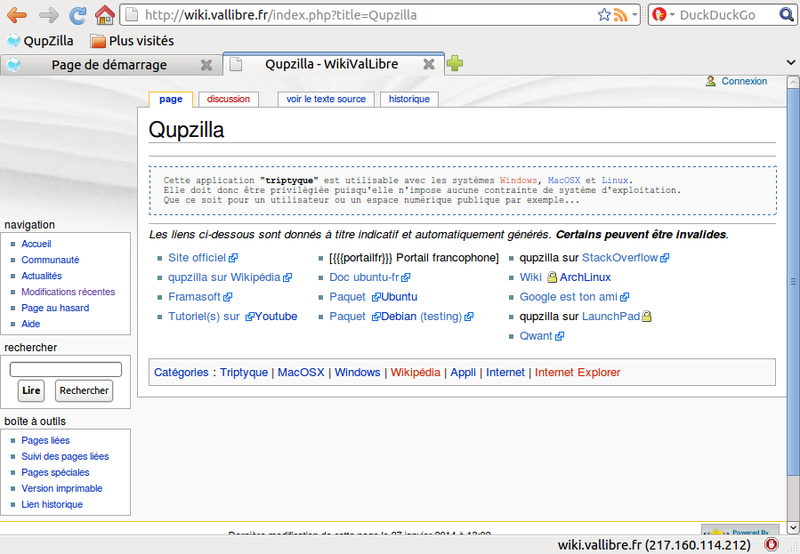Click the browser back arrow
800x554 pixels.
tap(16, 15)
